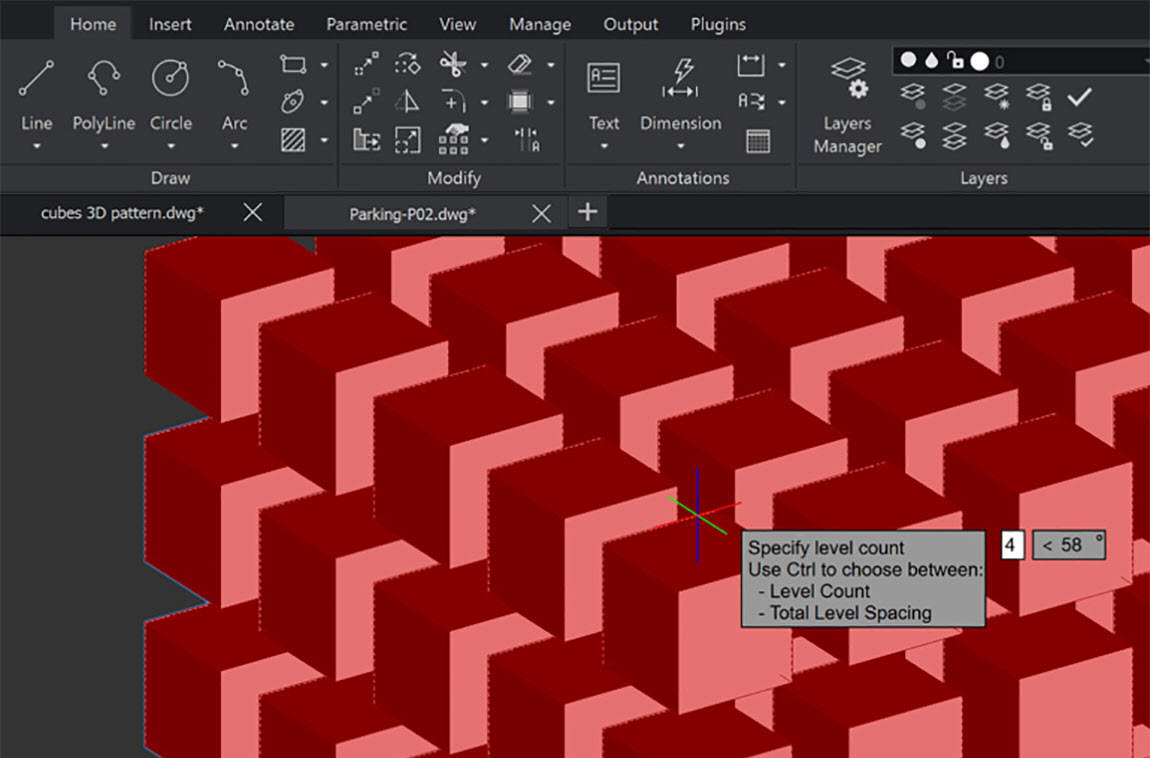
Task: Open the Arc options dropdown arrow
Action: 234,147
